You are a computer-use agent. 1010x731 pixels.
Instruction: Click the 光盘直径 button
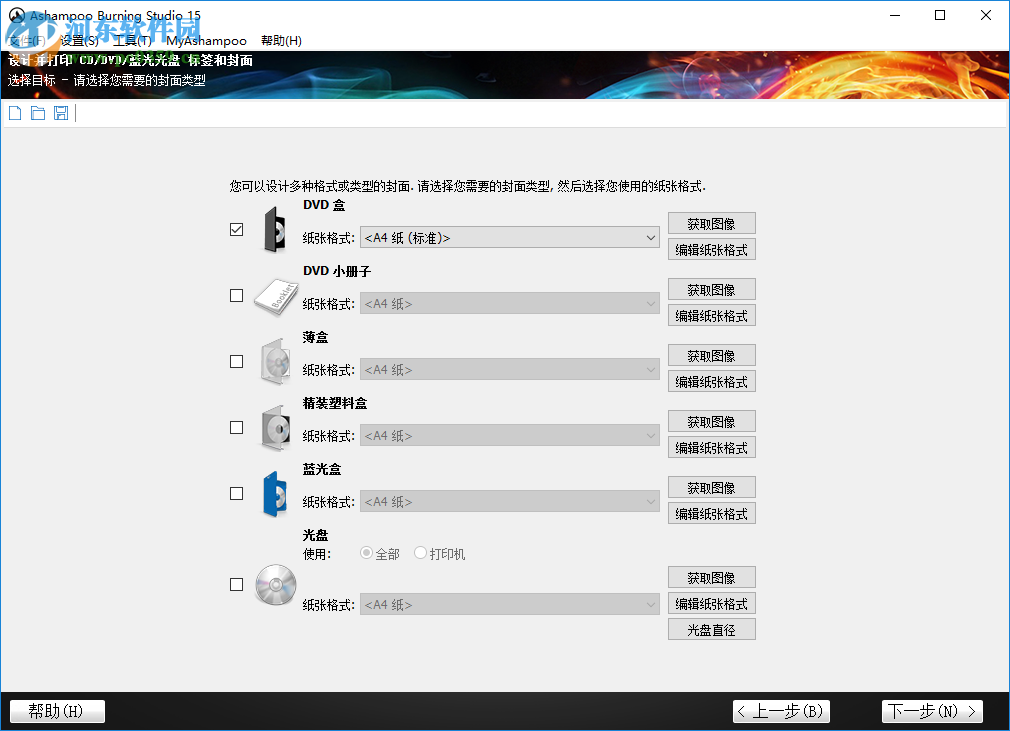coord(711,628)
